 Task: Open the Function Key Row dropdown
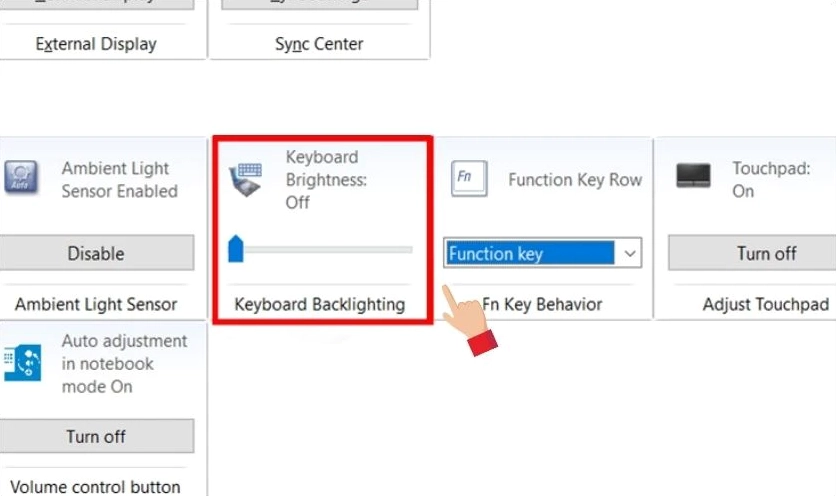coord(531,254)
